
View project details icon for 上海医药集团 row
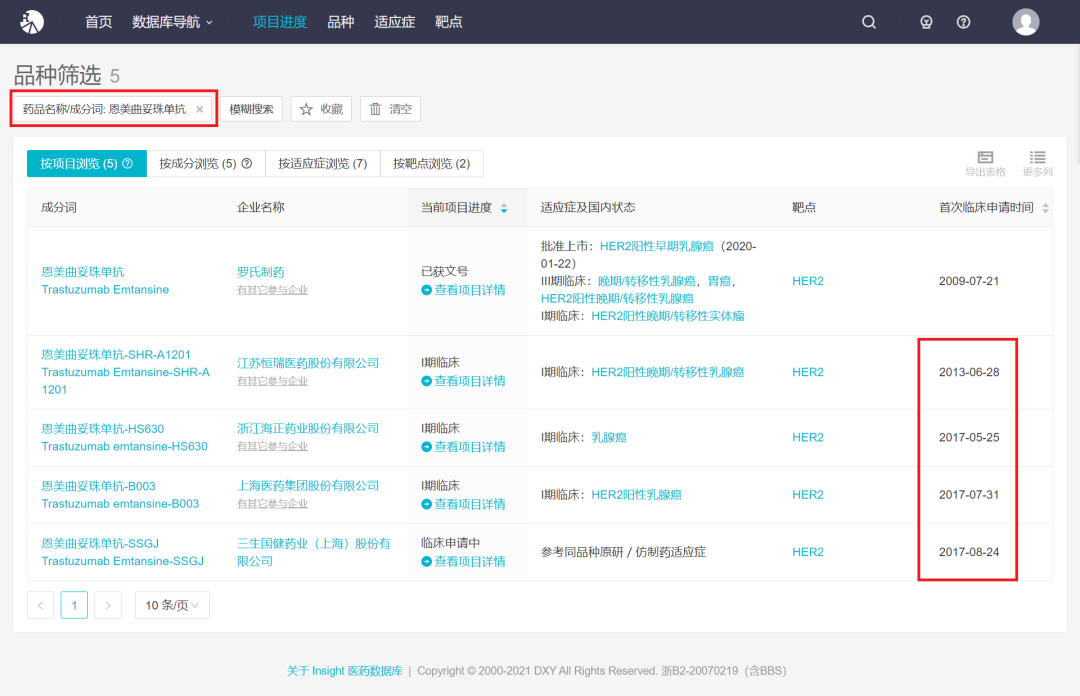(x=426, y=504)
